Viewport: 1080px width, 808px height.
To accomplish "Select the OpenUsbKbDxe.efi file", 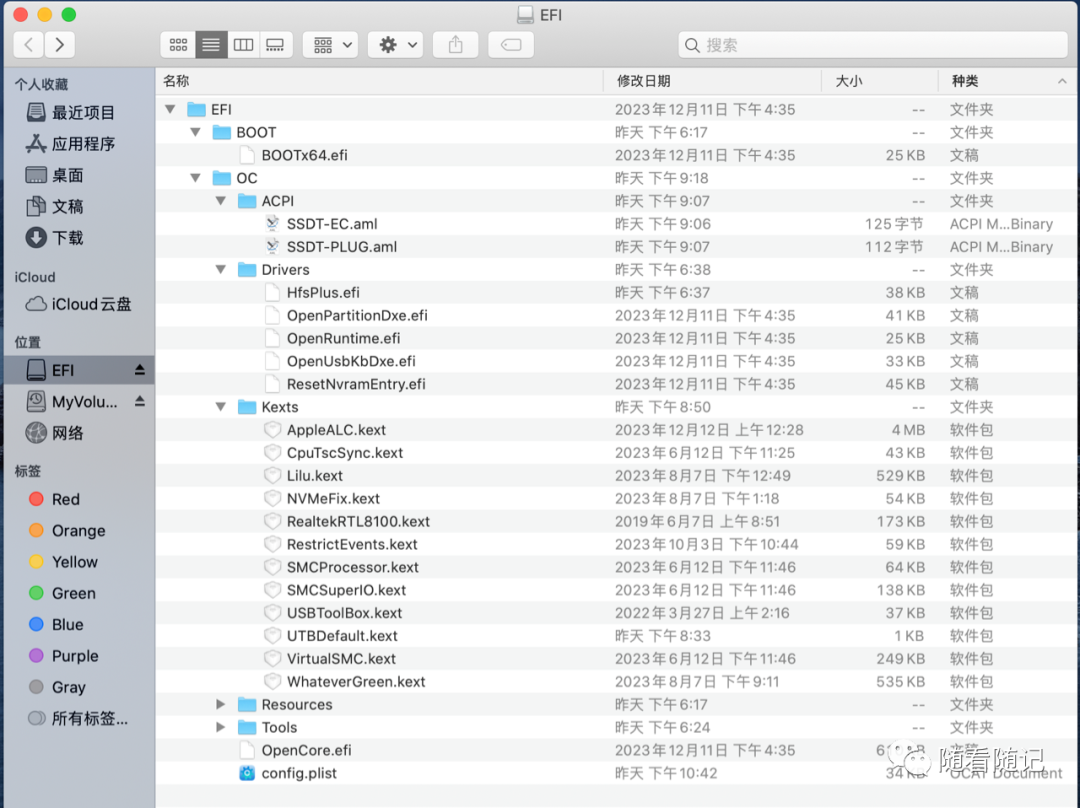I will 351,361.
